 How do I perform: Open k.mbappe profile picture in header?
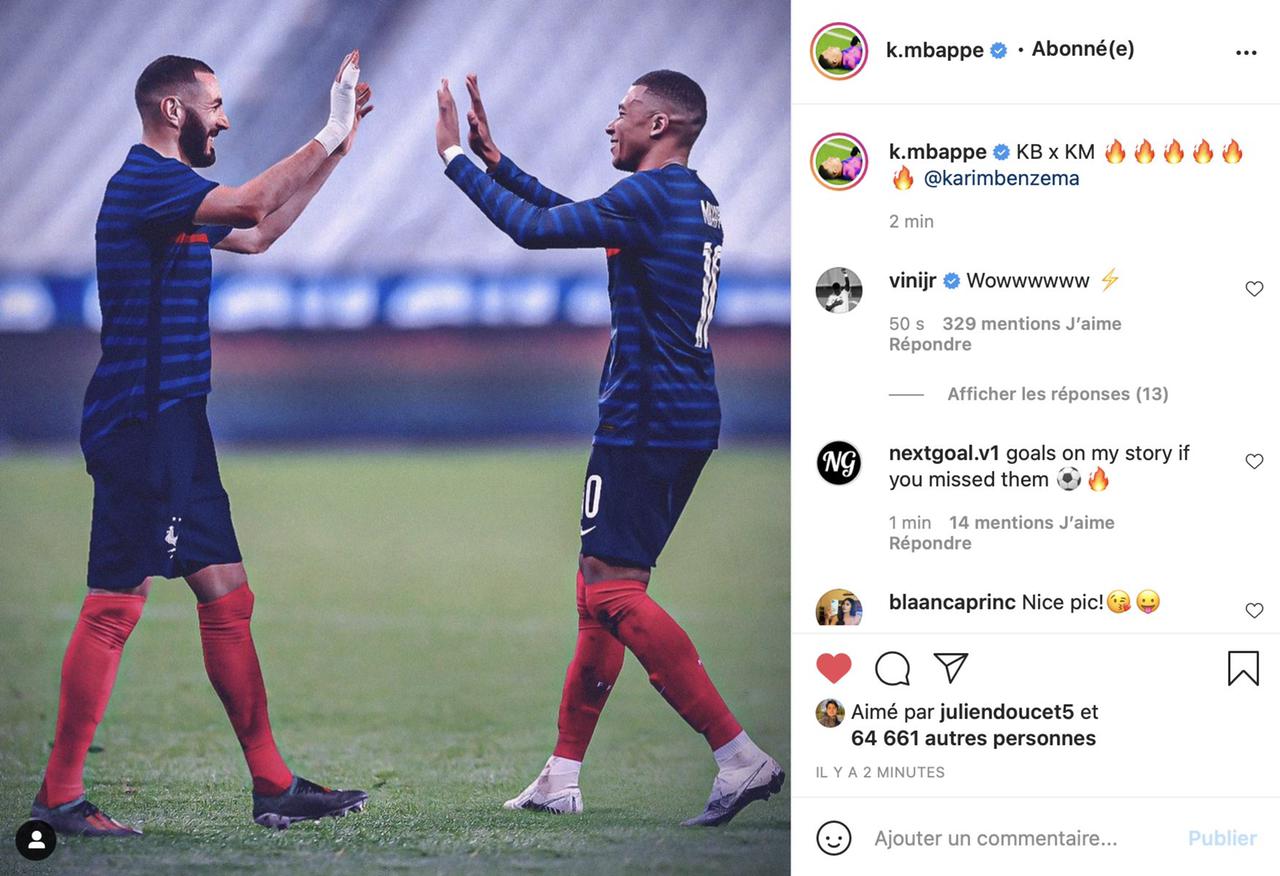coord(839,51)
